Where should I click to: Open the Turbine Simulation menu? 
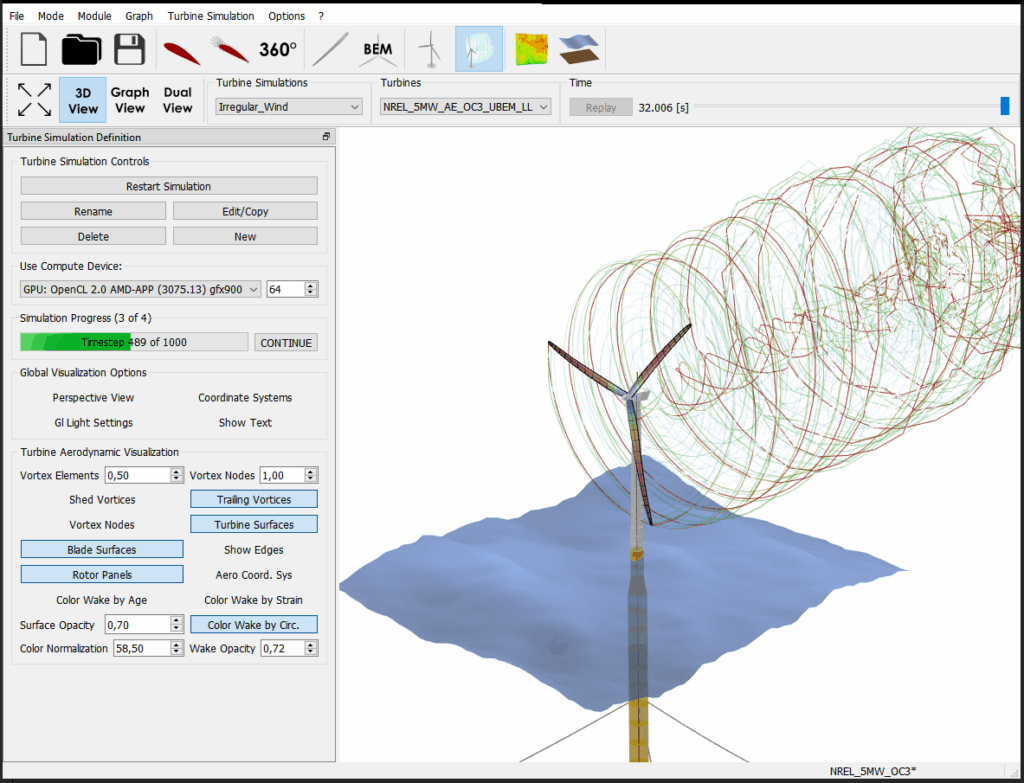click(211, 16)
